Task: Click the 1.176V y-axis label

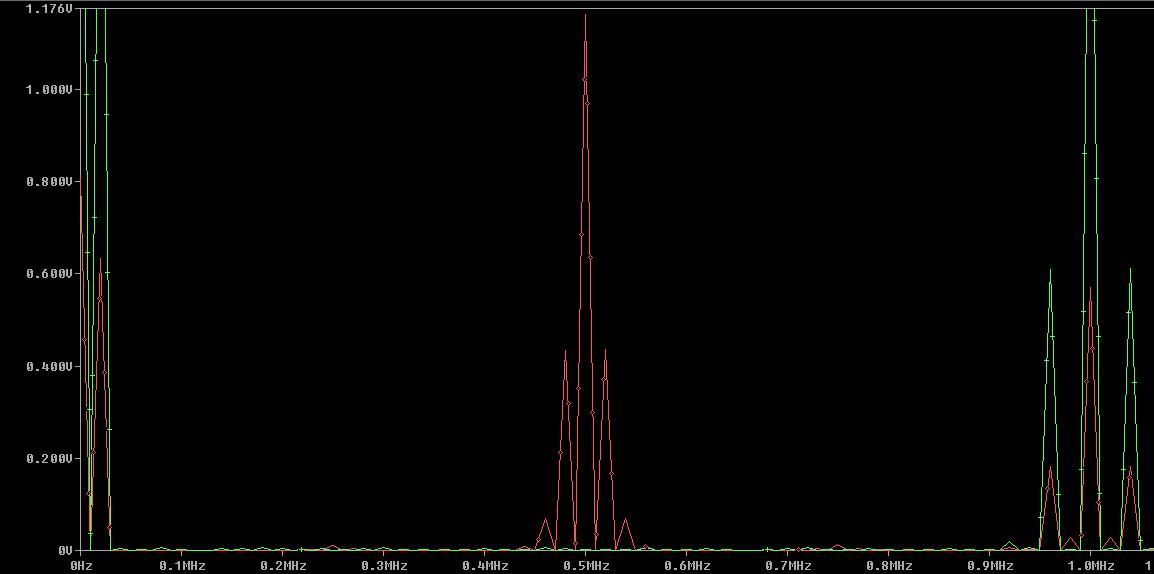Action: [49, 9]
